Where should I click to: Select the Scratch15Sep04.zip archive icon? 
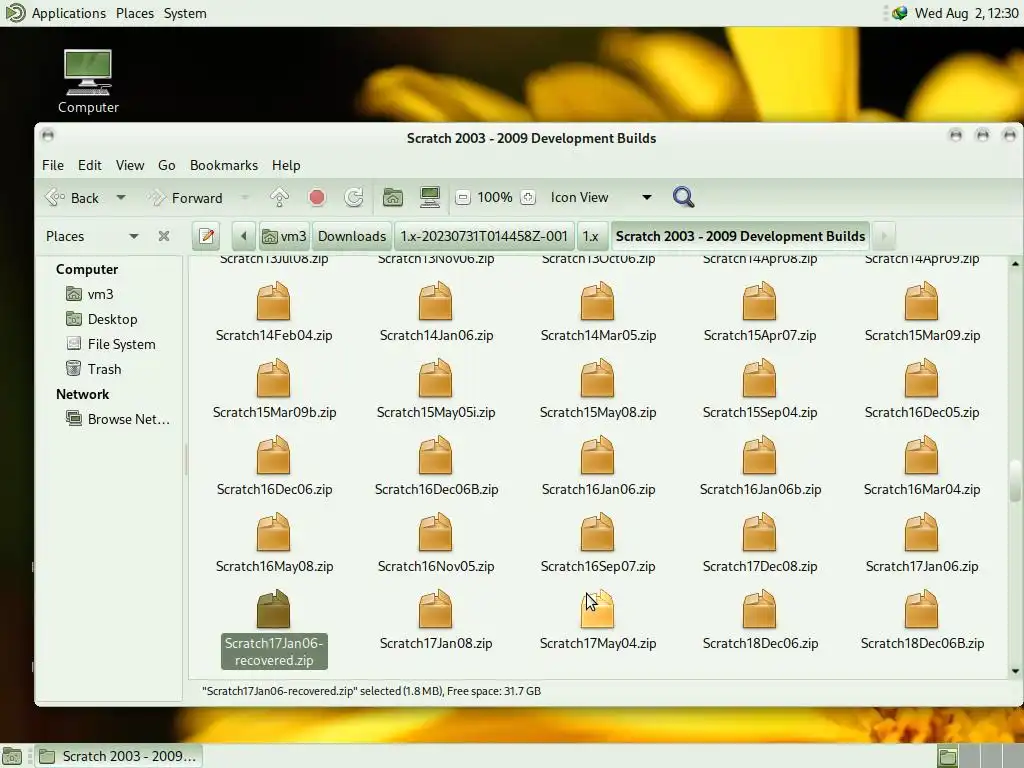coord(760,378)
